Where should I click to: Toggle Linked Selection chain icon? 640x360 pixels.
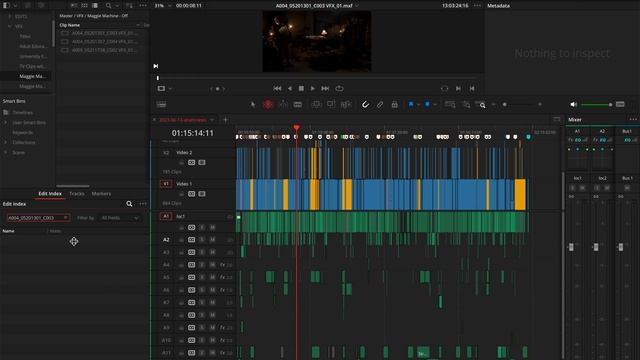point(380,104)
